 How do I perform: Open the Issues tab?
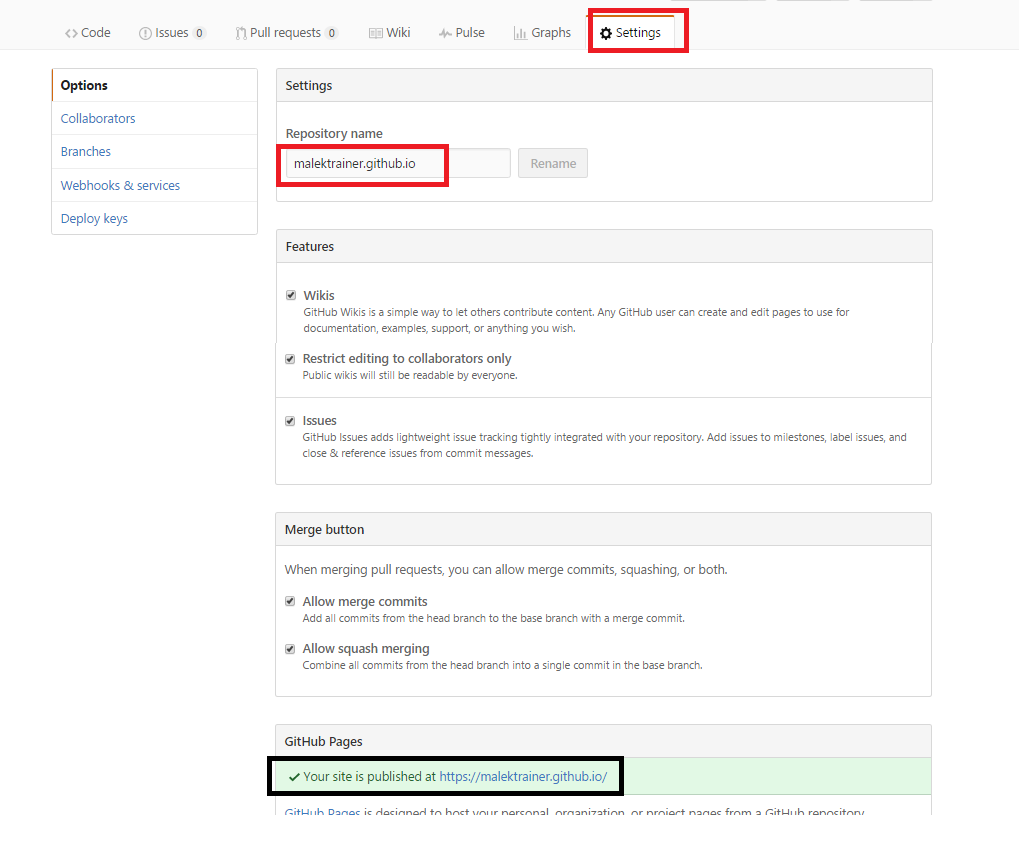(172, 32)
